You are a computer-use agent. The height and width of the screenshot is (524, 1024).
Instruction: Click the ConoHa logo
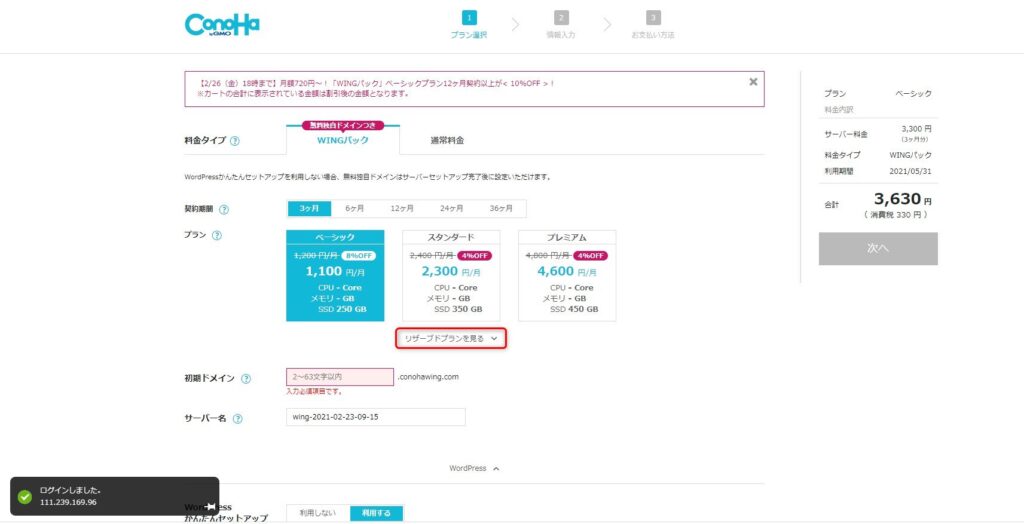coord(222,25)
